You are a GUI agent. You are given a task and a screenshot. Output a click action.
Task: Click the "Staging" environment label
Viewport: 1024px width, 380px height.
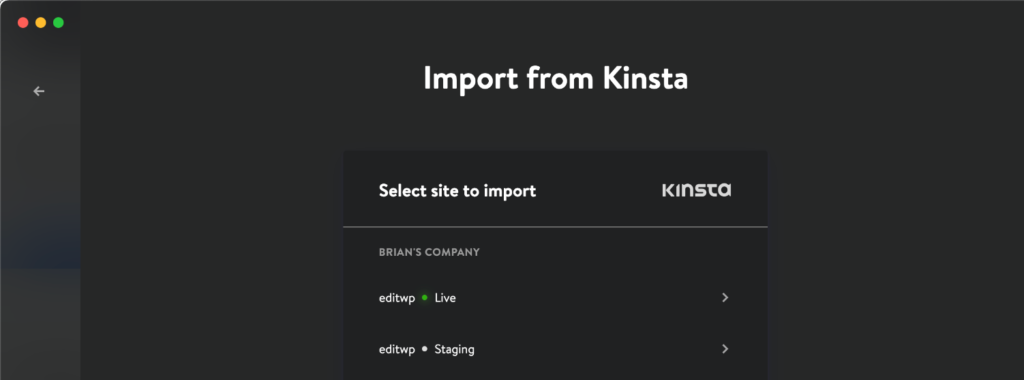455,349
